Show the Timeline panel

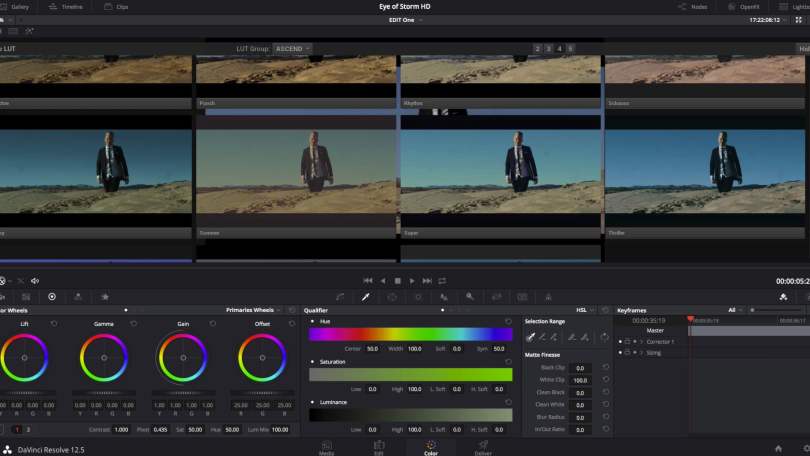66,7
